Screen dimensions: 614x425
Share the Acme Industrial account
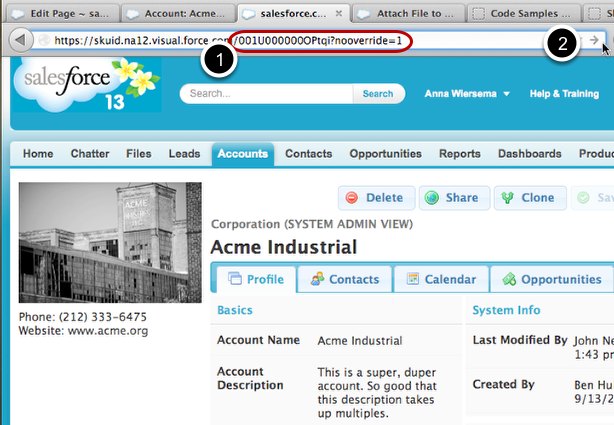(451, 198)
